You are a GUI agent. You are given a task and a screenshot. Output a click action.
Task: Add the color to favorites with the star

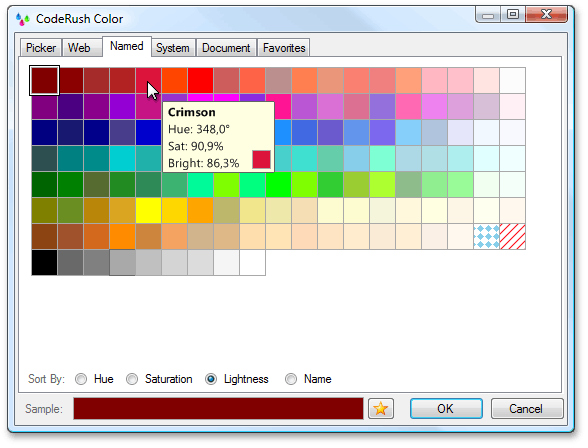(381, 408)
